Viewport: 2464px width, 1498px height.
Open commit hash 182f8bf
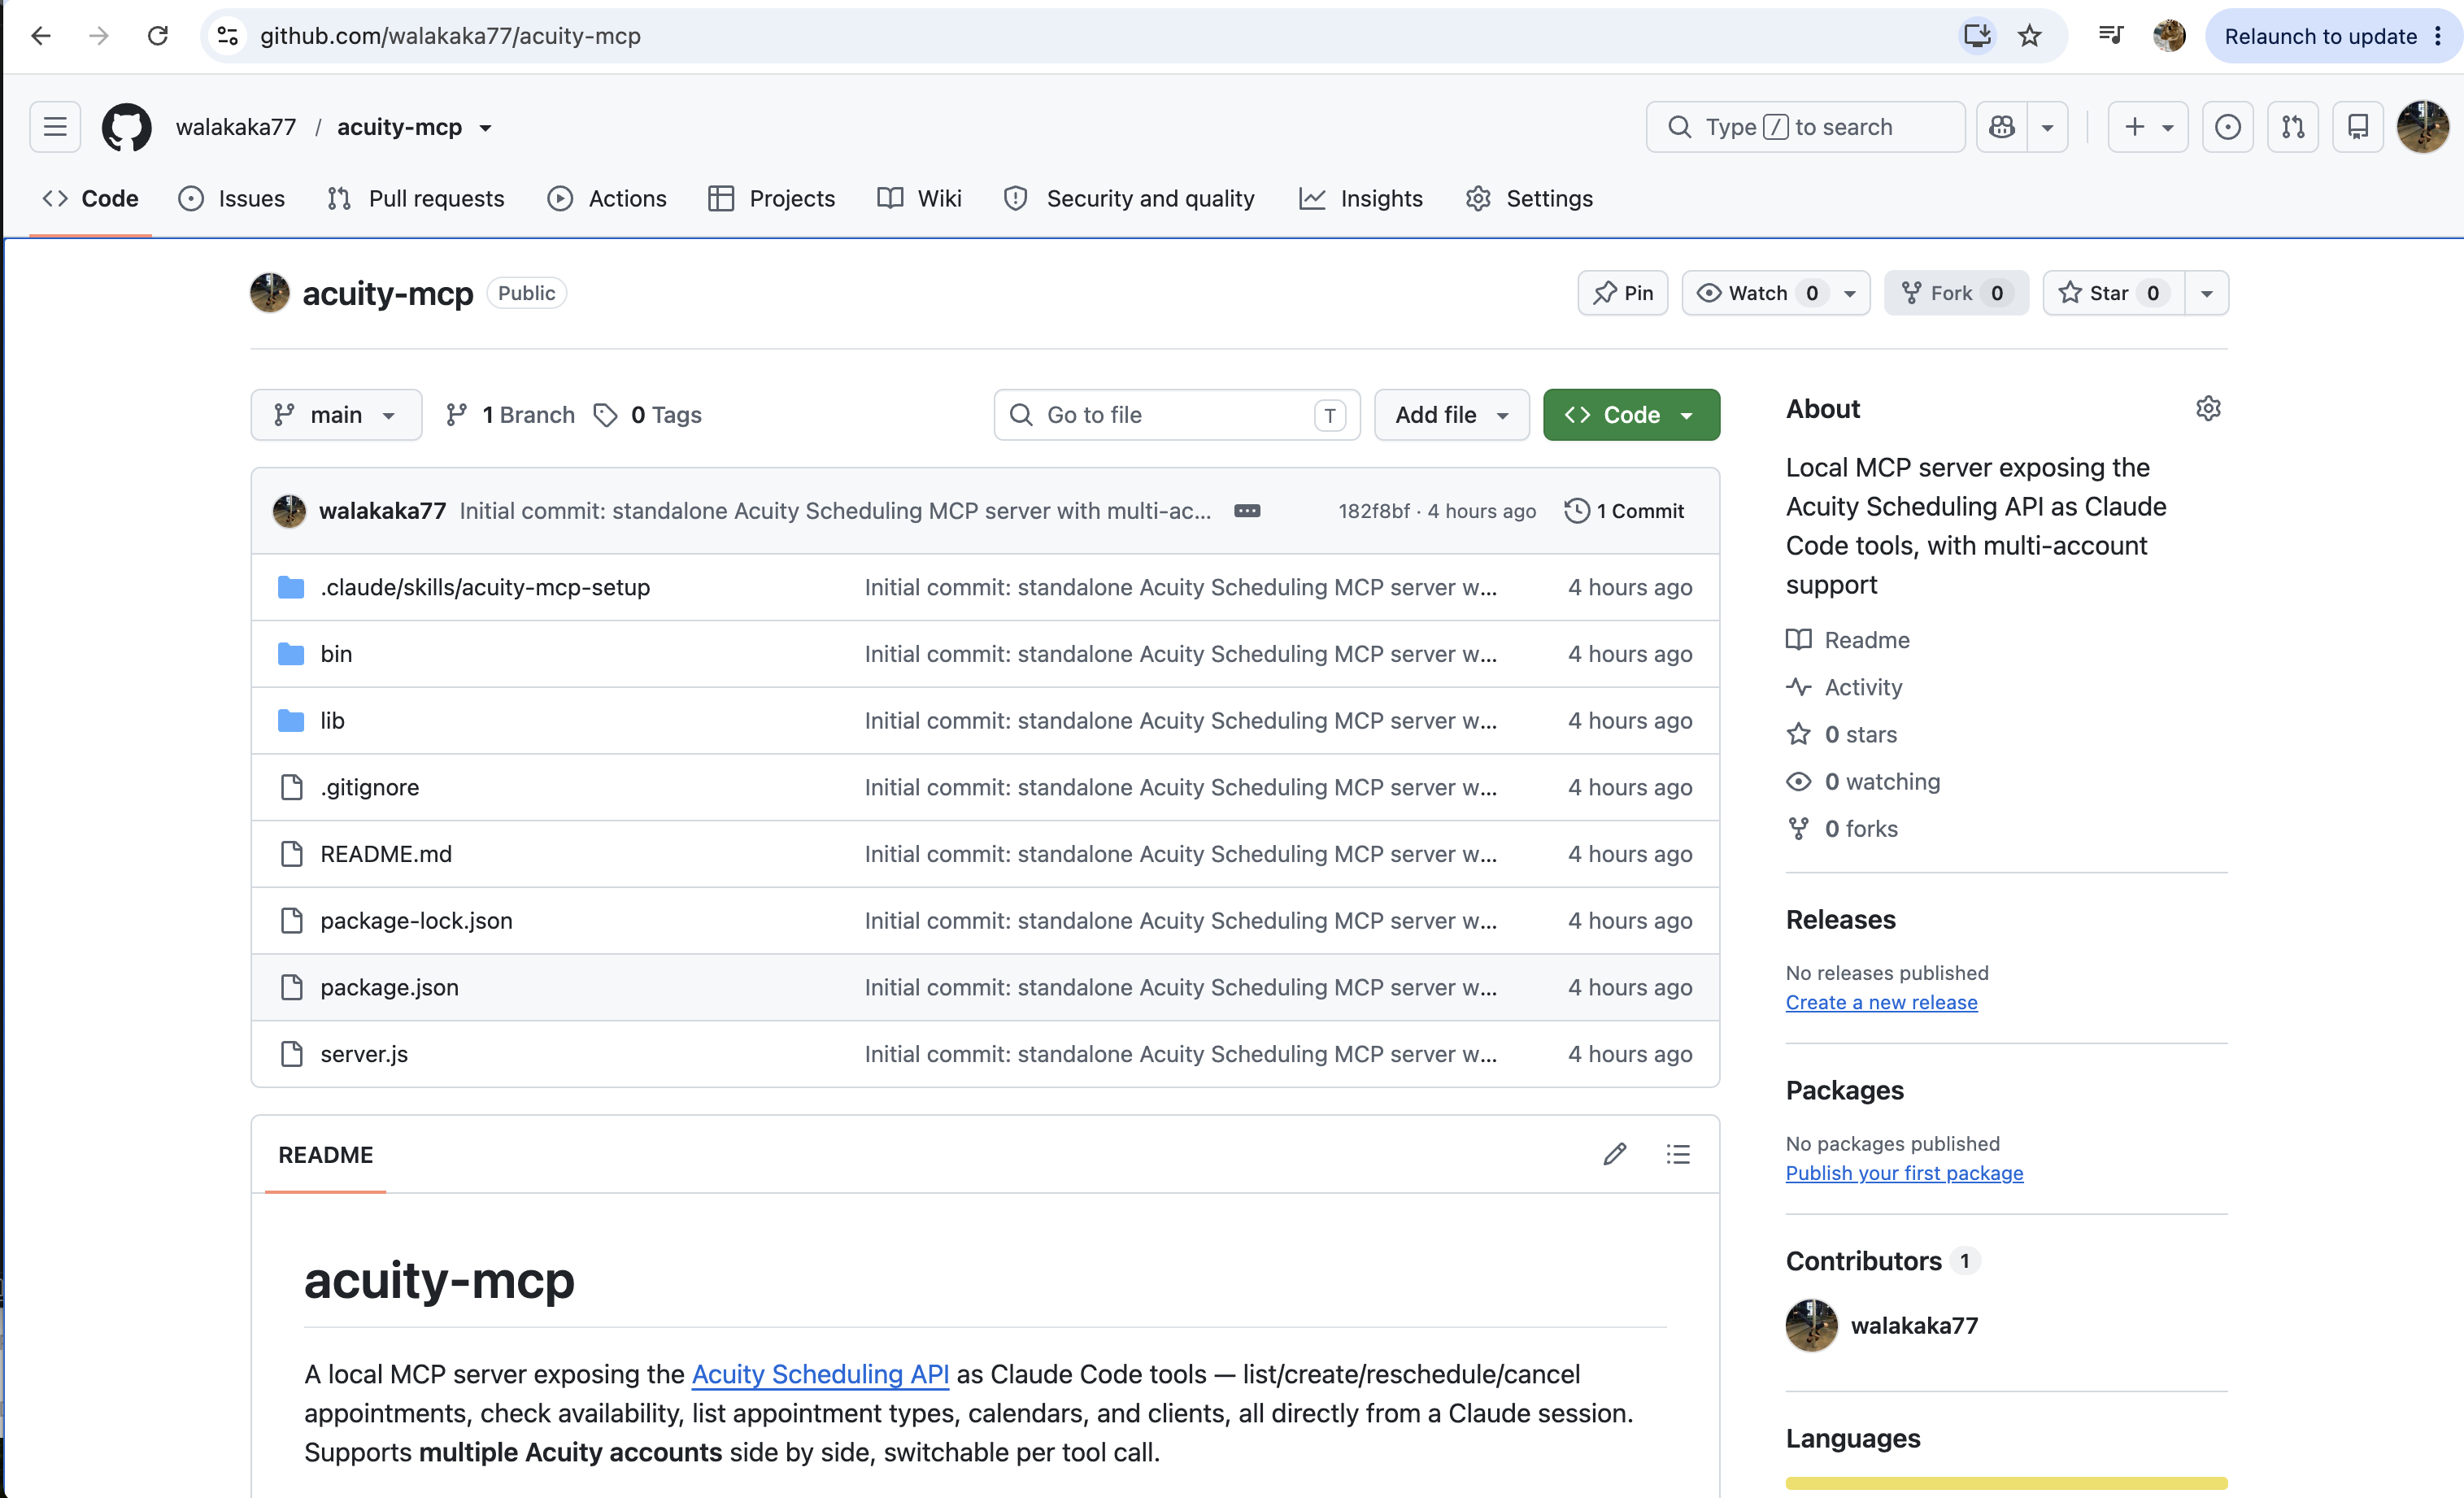click(x=1374, y=511)
